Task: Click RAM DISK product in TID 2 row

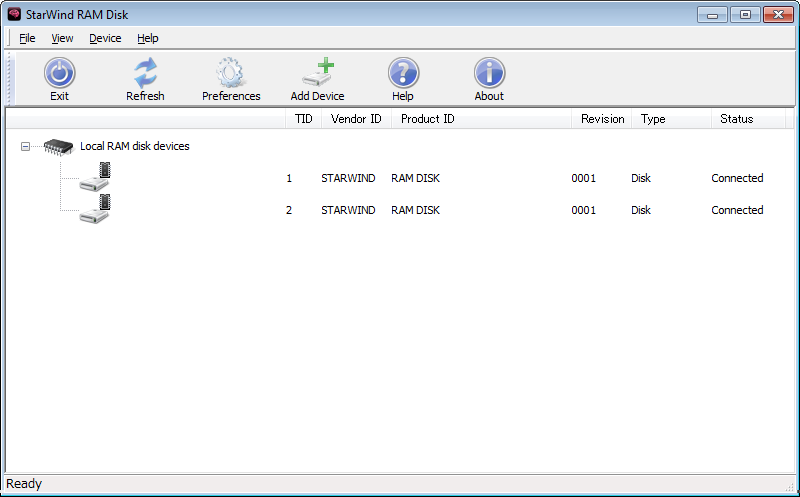Action: 415,210
